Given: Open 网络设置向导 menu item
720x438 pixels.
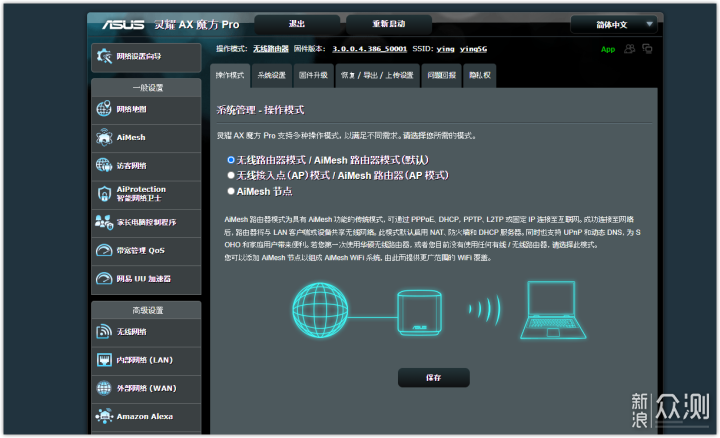Looking at the screenshot, I should click(x=146, y=57).
